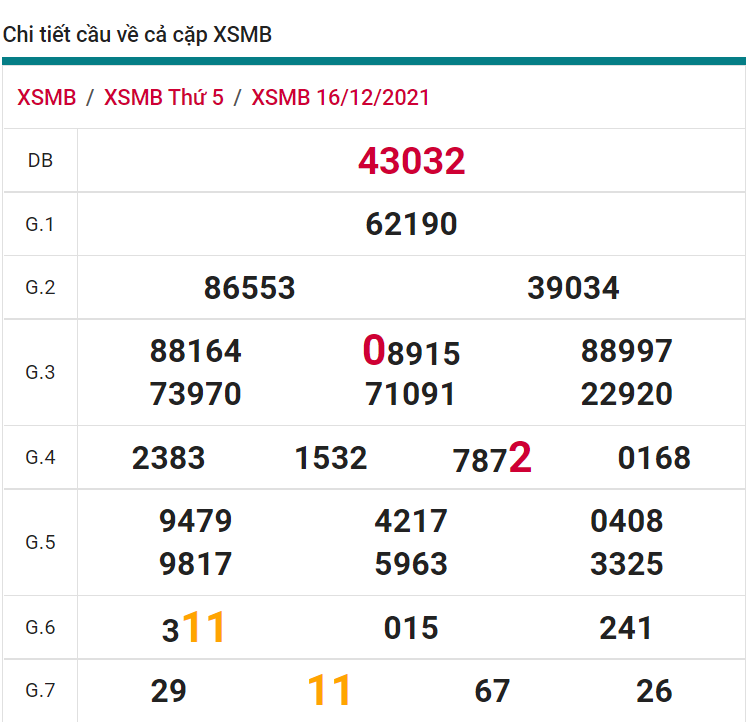This screenshot has height=722, width=751.
Task: Click the special prize number 43032
Action: 411,161
